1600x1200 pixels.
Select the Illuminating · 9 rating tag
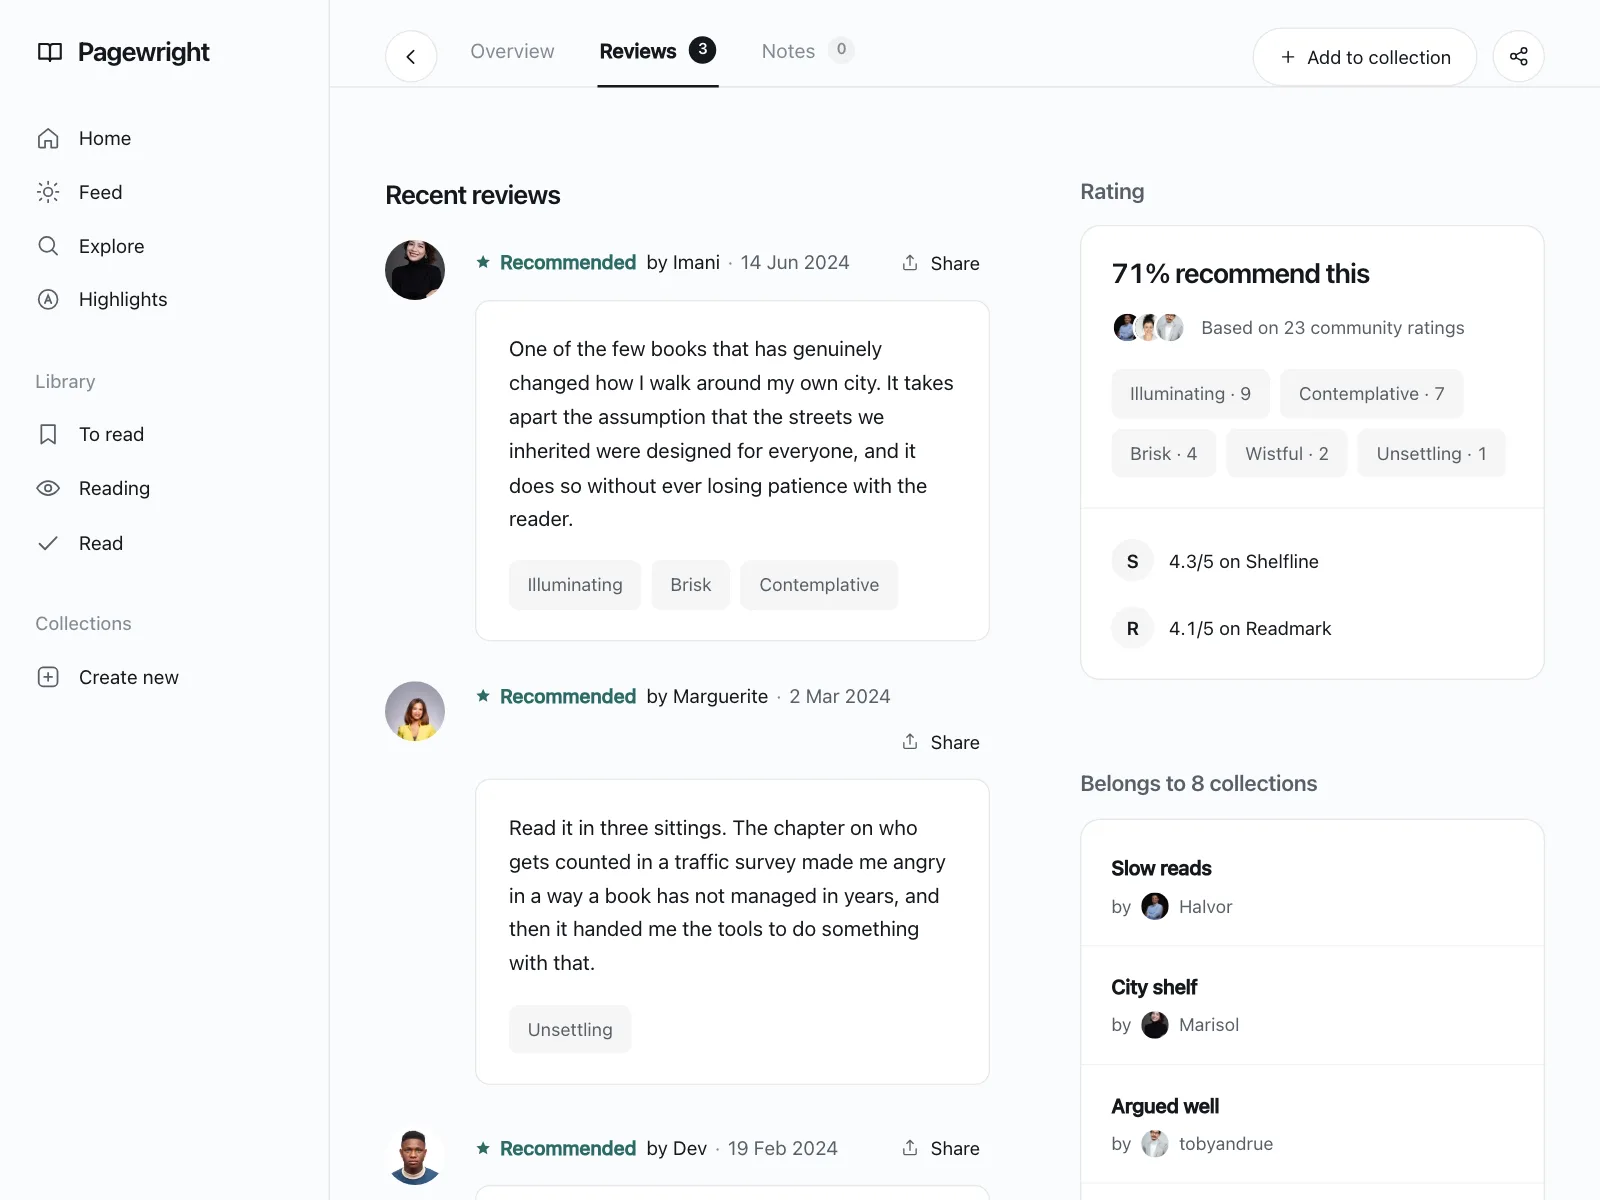pos(1190,394)
